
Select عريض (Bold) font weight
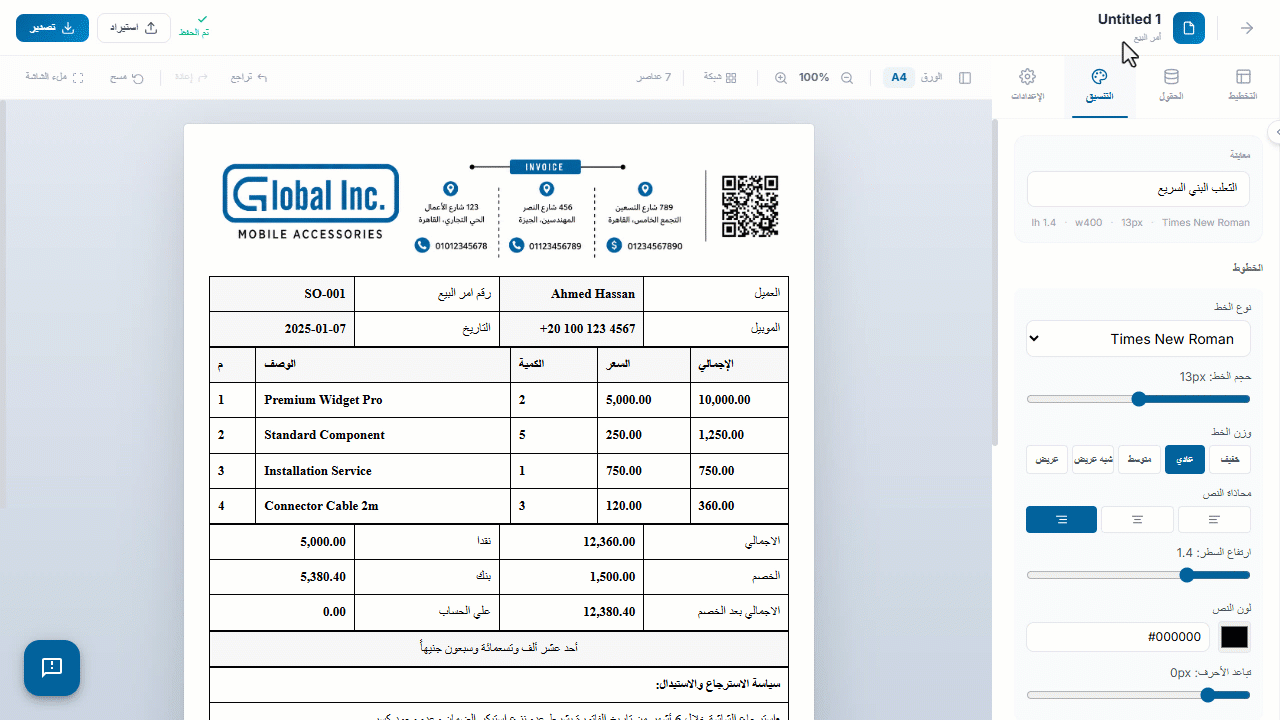click(x=1047, y=459)
